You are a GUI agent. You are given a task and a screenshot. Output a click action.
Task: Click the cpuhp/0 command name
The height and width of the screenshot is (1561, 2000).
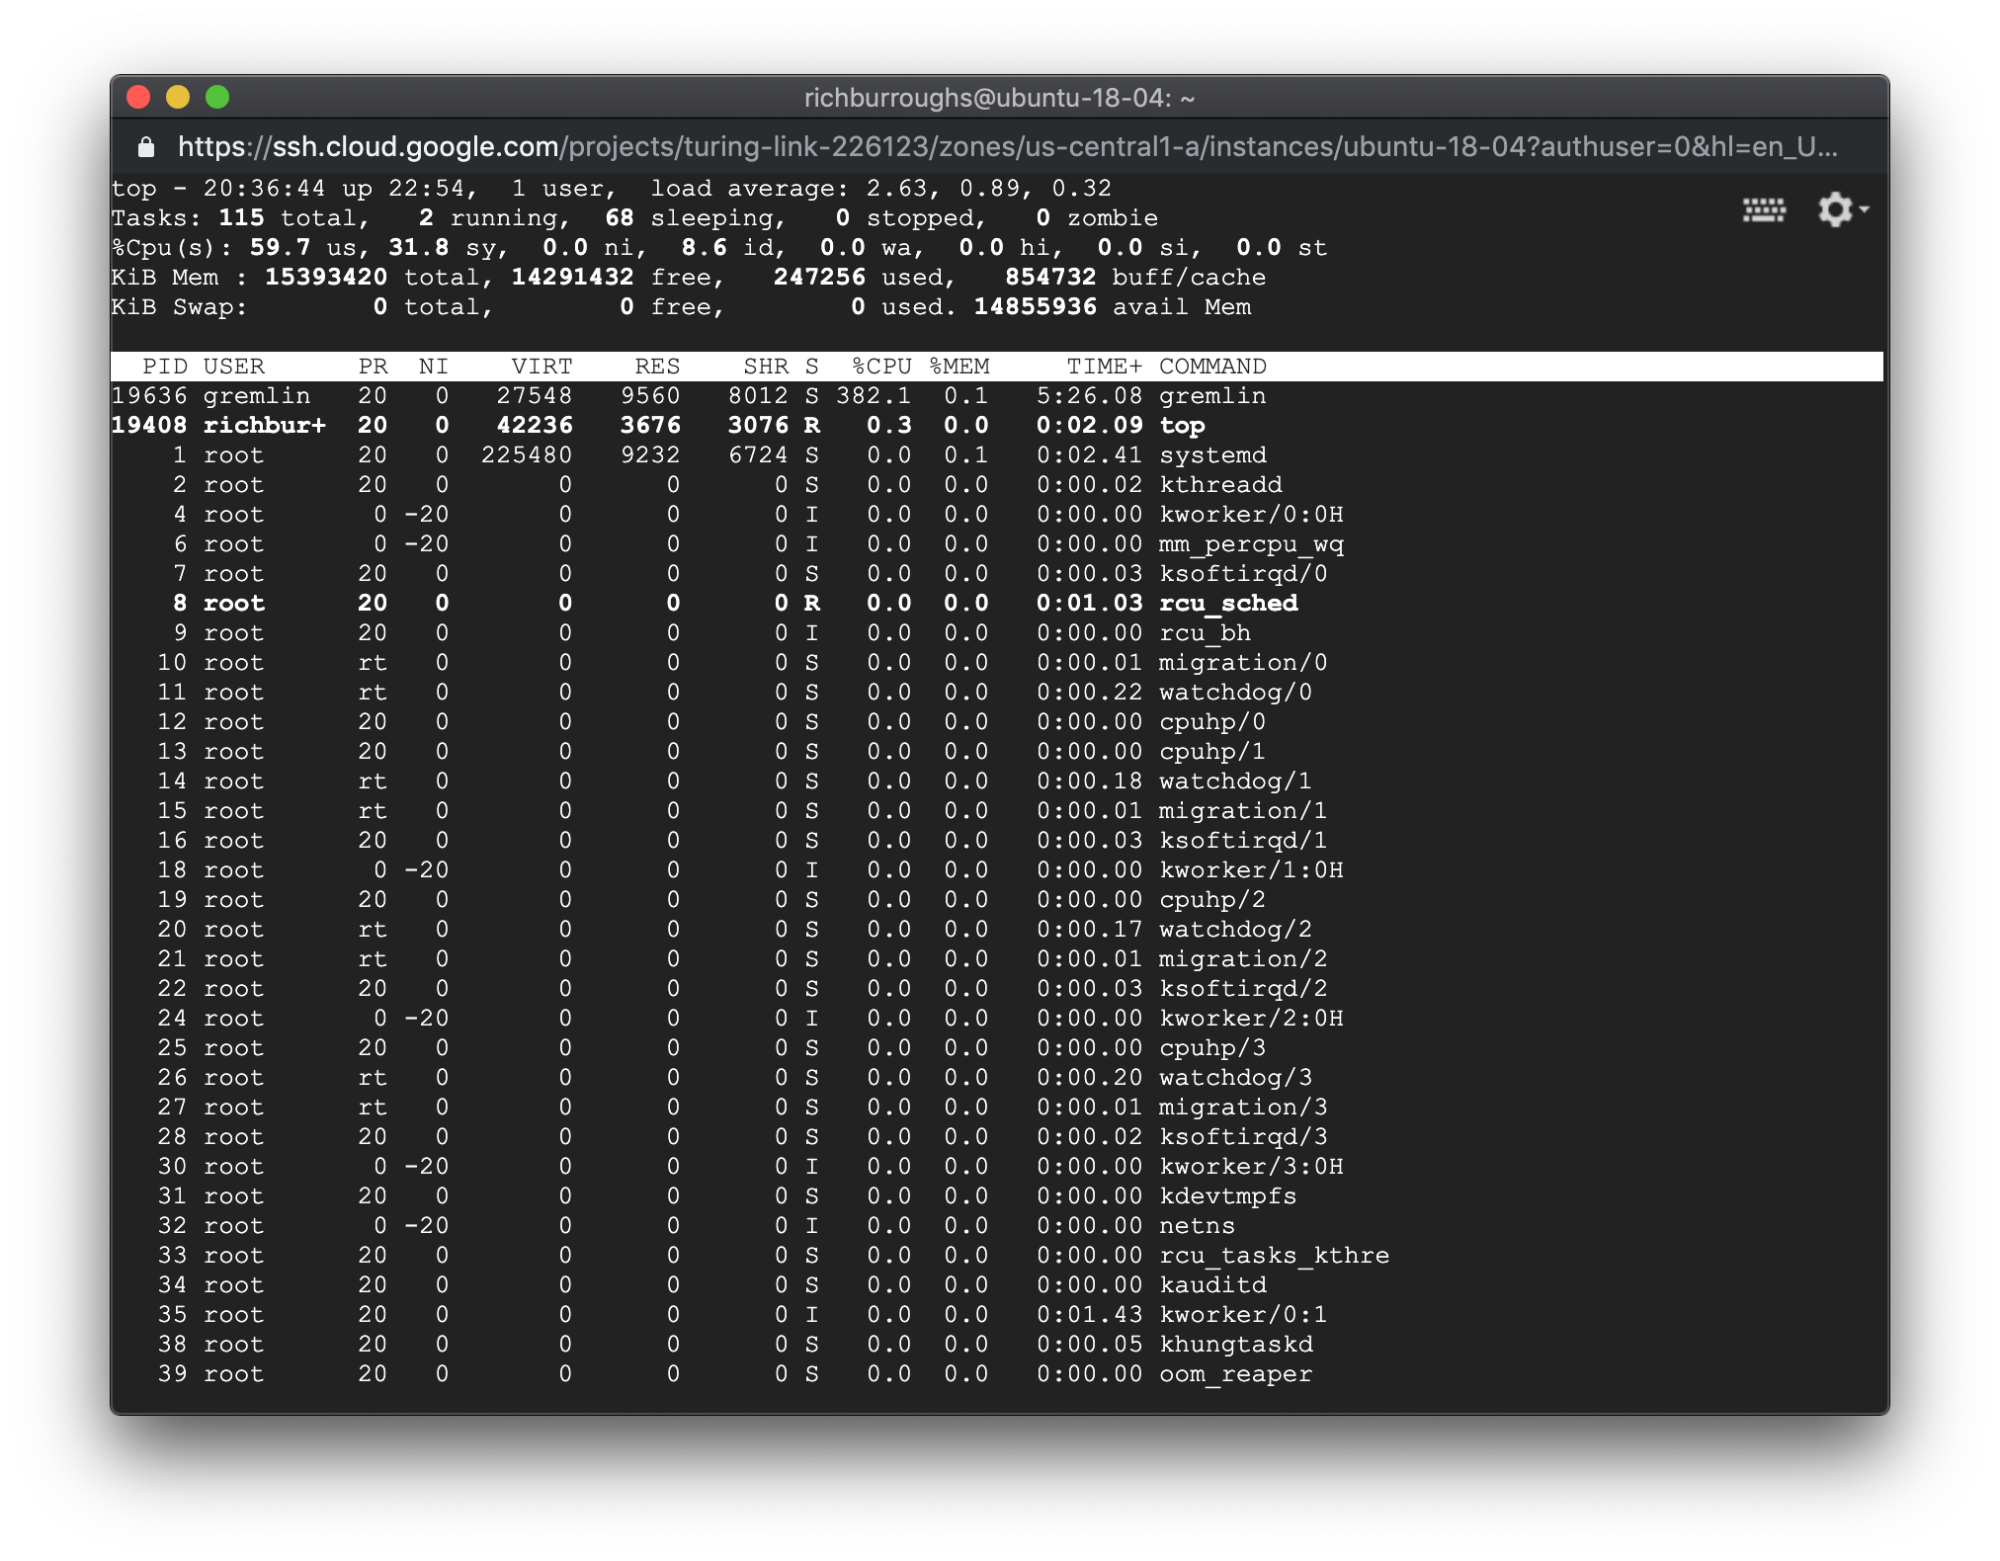click(1212, 722)
